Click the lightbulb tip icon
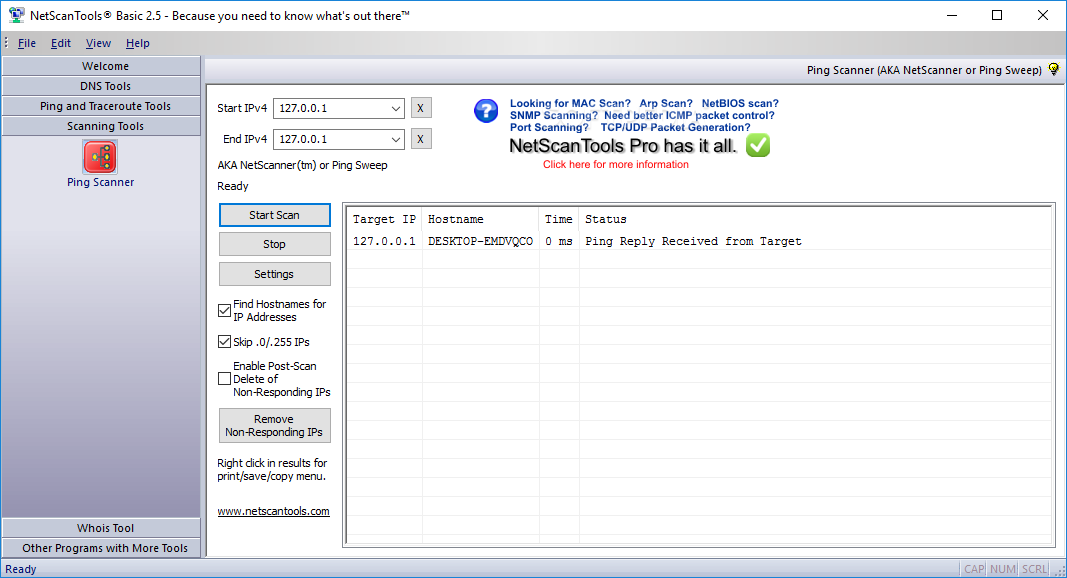1067x578 pixels. (1053, 69)
